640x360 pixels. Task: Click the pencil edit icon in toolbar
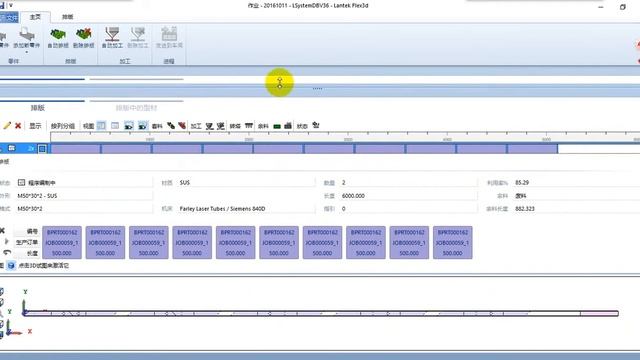[7, 126]
